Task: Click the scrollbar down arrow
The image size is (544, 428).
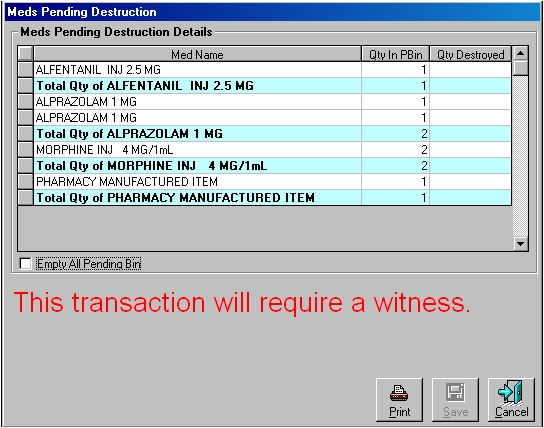Action: point(520,244)
